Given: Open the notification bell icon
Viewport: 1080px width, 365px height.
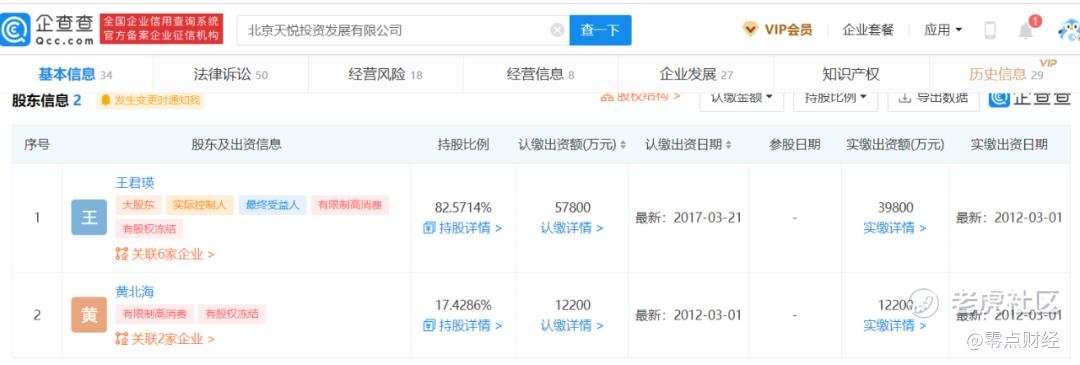Looking at the screenshot, I should click(x=1026, y=31).
